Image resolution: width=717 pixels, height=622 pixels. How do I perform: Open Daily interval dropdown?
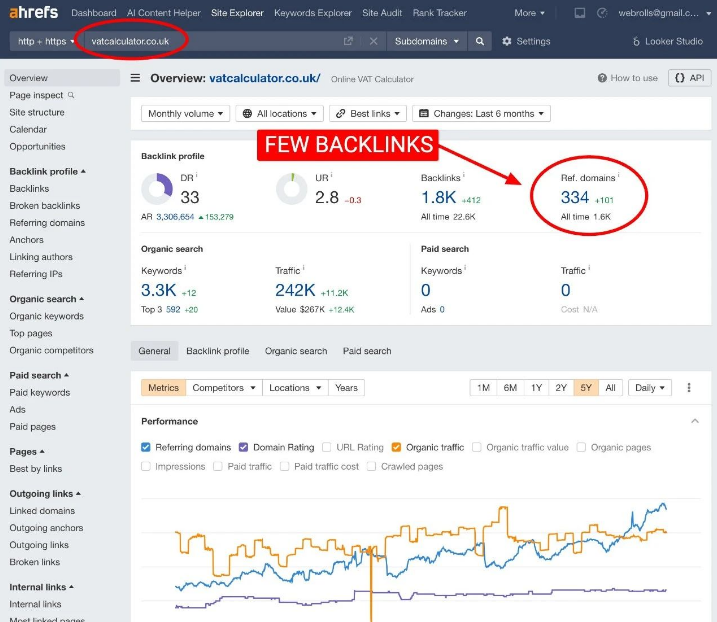point(650,388)
